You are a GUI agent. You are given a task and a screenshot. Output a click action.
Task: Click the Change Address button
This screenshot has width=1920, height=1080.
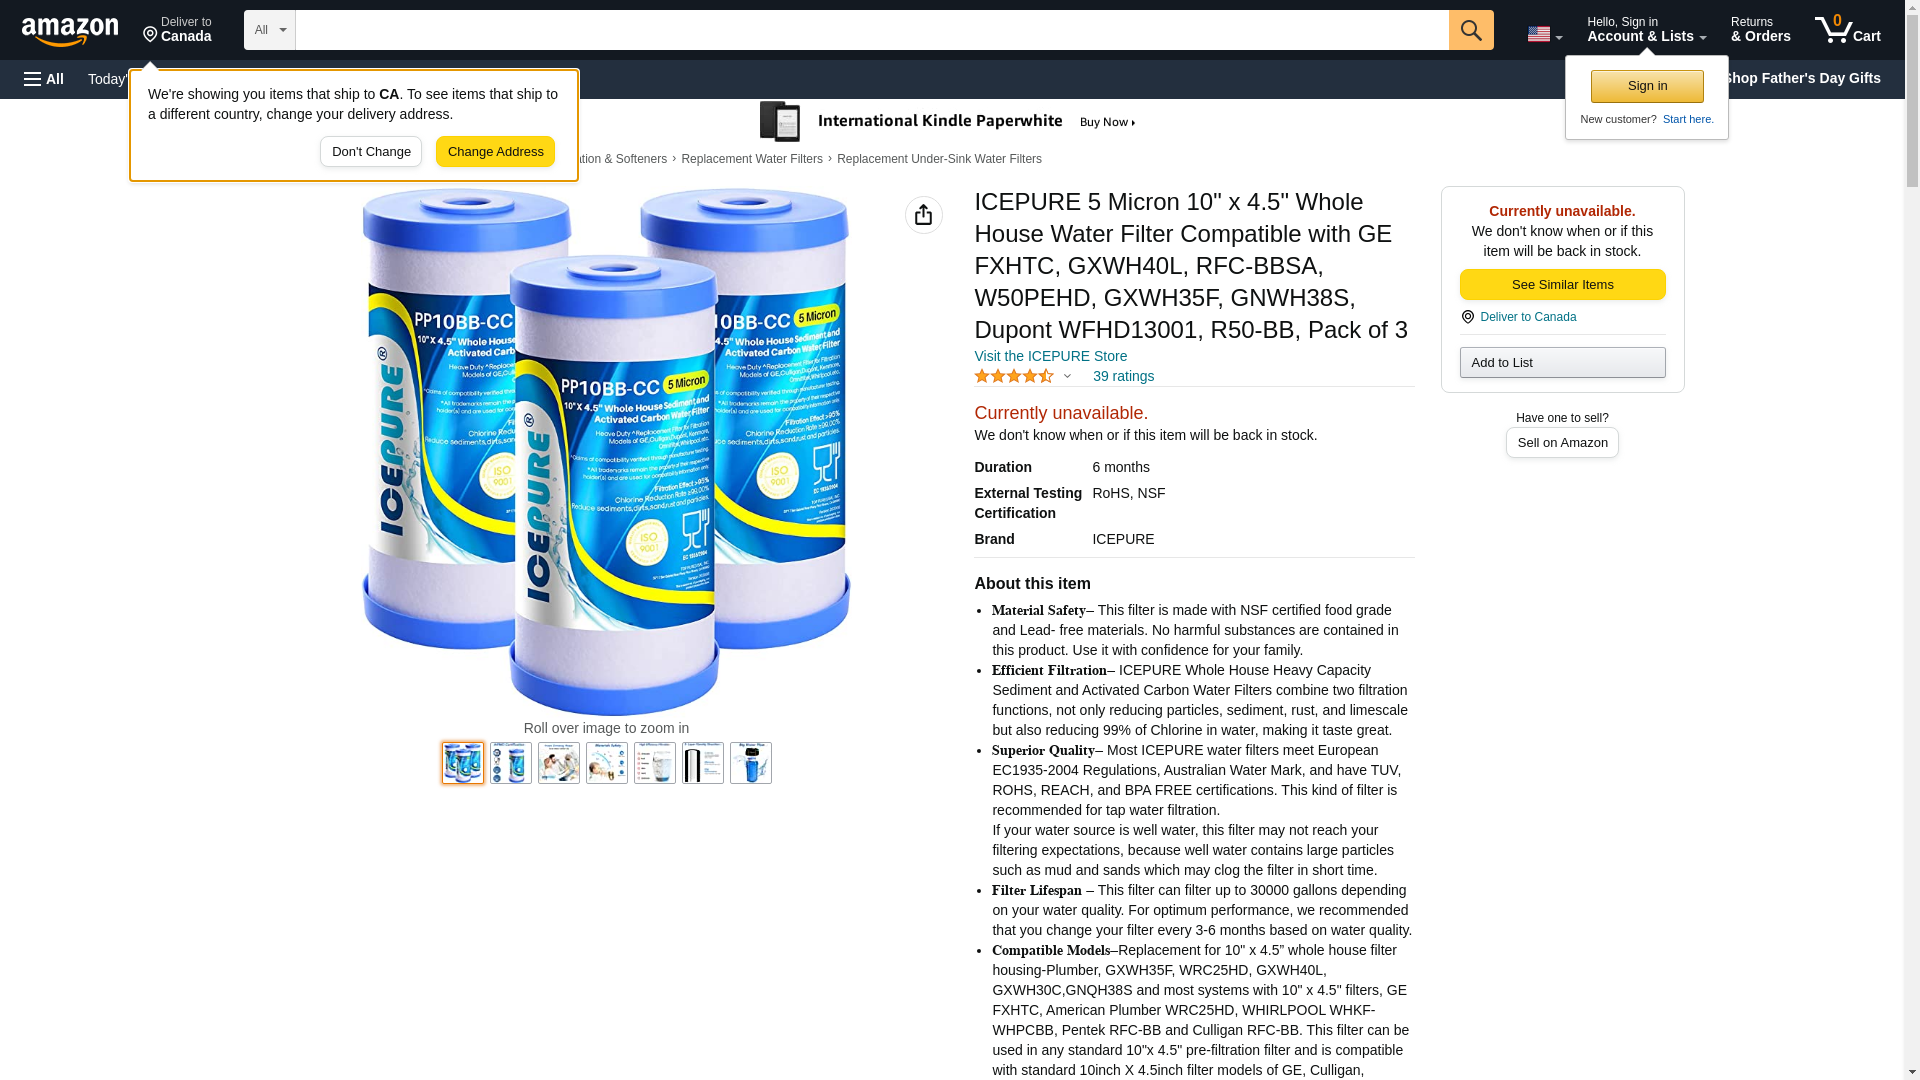[496, 152]
